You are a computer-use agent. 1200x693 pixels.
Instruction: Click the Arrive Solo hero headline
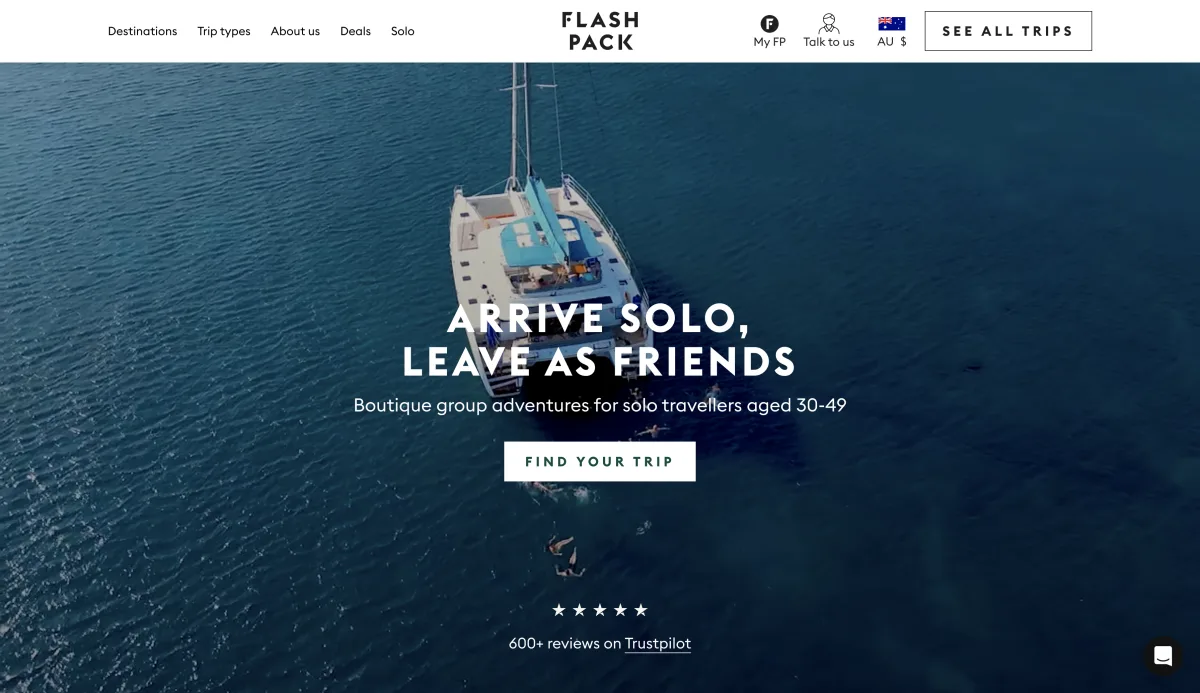[600, 340]
